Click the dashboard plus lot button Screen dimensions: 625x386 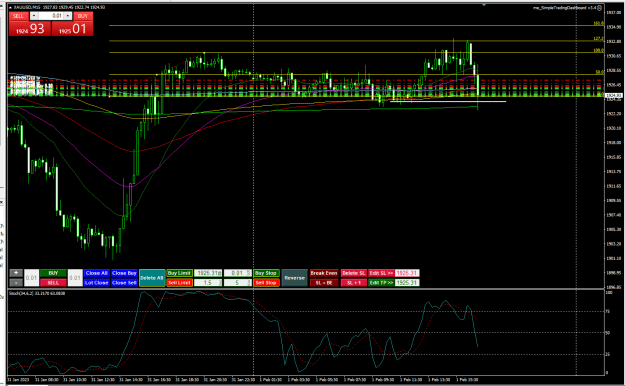pyautogui.click(x=16, y=273)
